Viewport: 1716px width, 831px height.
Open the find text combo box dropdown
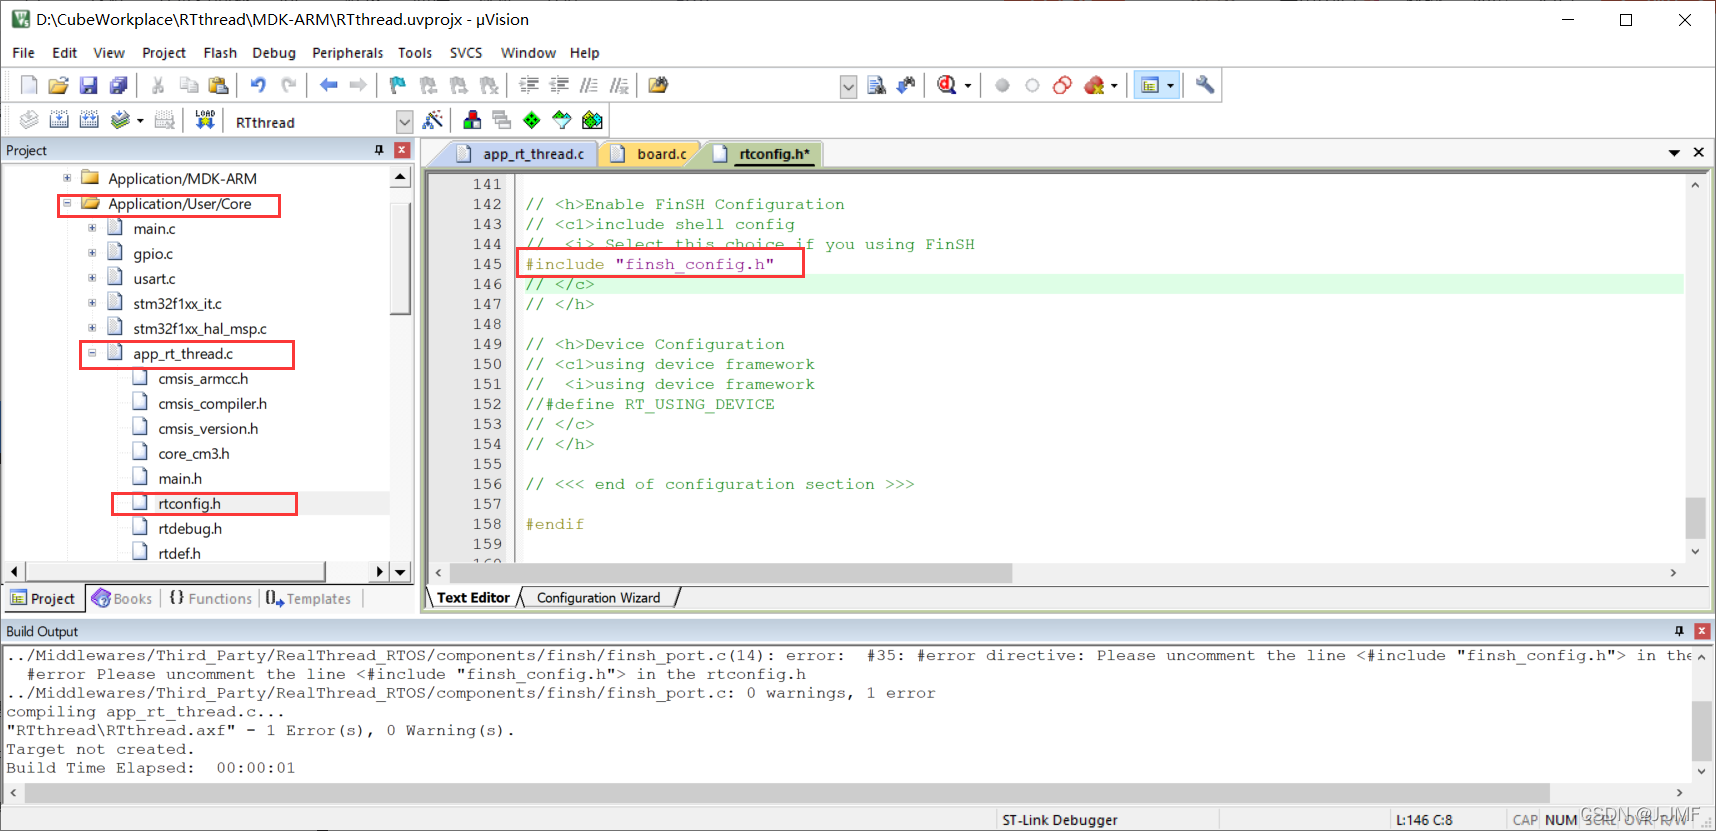[x=848, y=86]
